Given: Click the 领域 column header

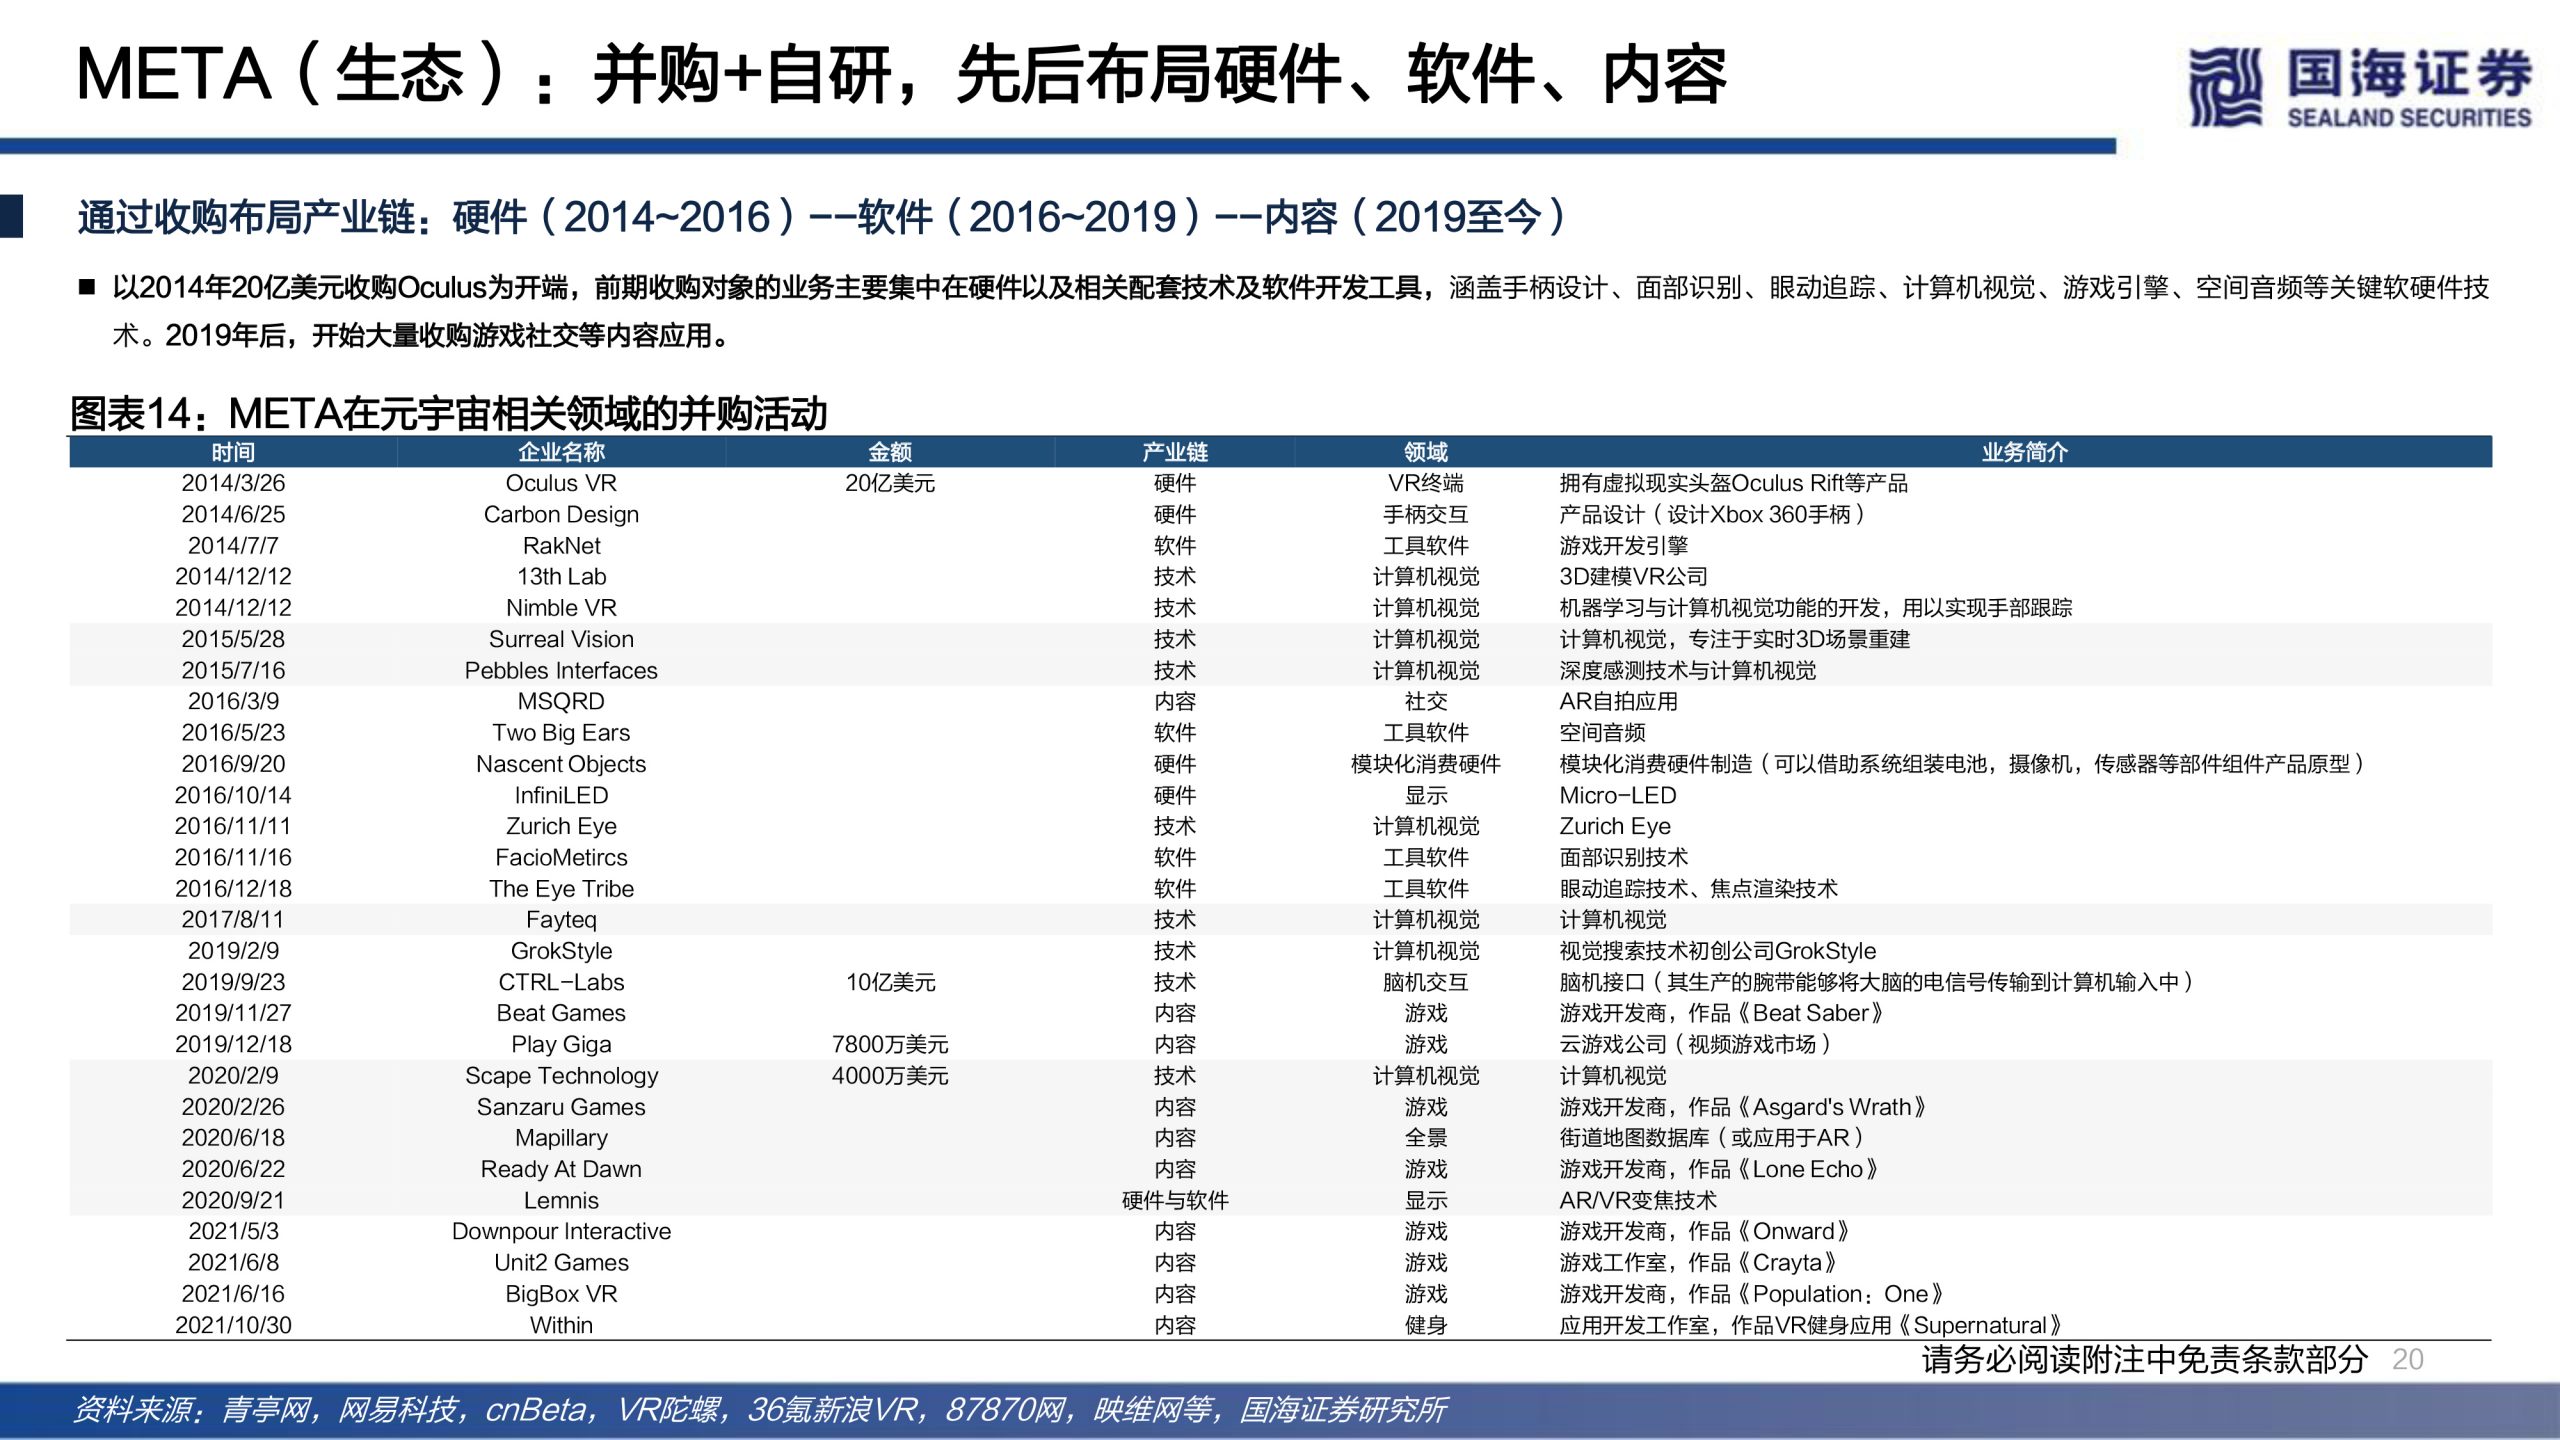Looking at the screenshot, I should pos(1426,452).
